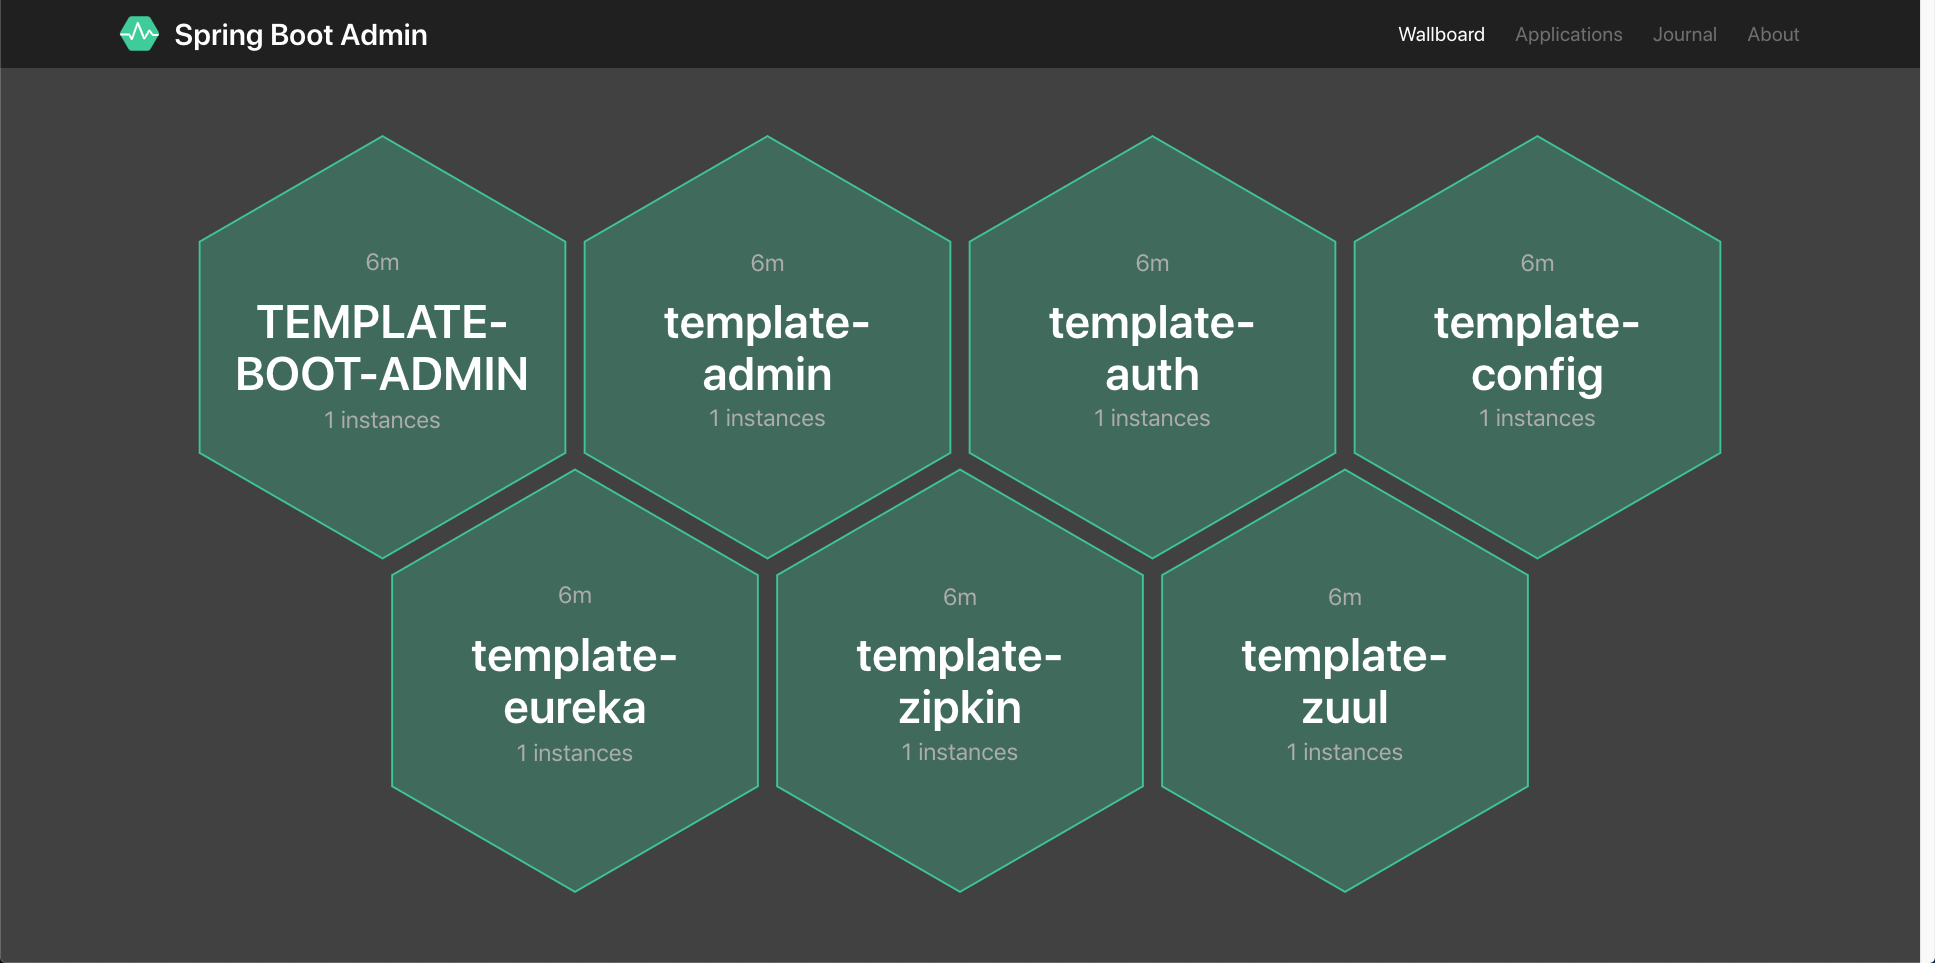Image resolution: width=1935 pixels, height=963 pixels.
Task: Open the template-zipkin application tile
Action: (960, 681)
